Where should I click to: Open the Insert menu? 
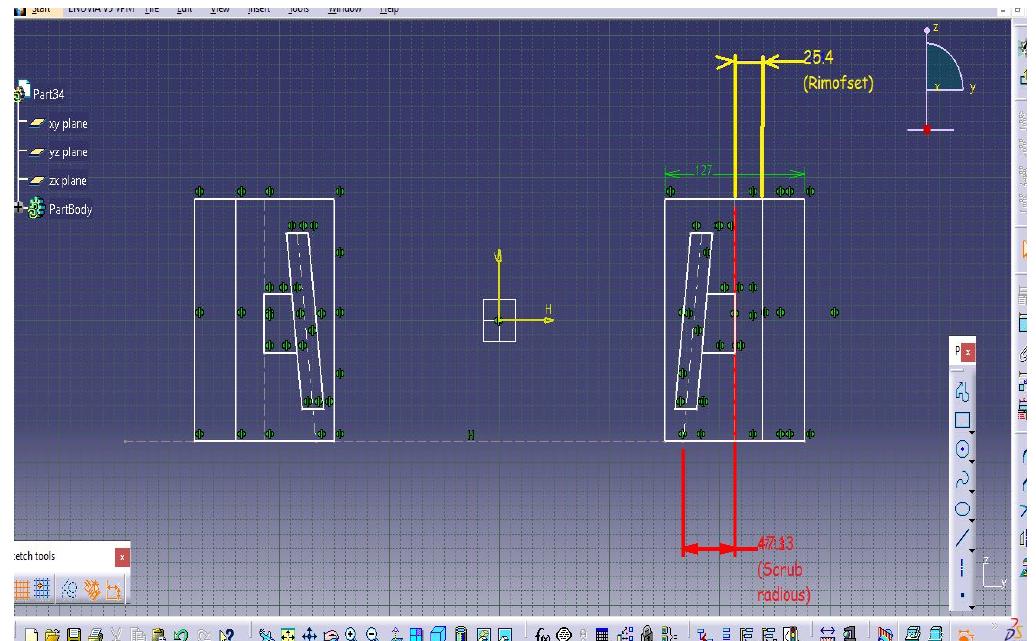pyautogui.click(x=259, y=9)
